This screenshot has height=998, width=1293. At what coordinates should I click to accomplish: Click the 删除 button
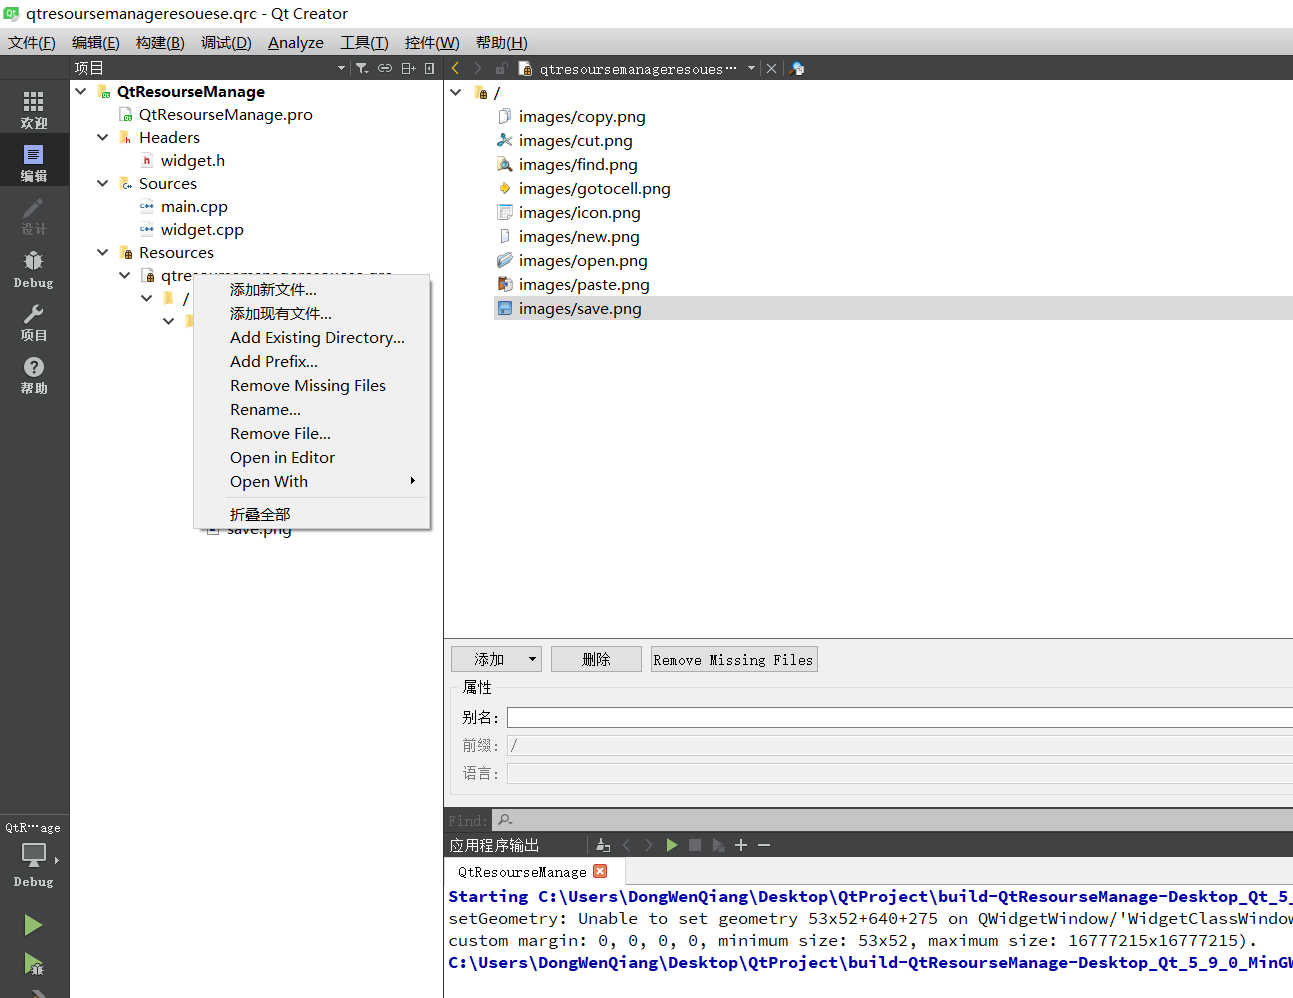(x=596, y=659)
